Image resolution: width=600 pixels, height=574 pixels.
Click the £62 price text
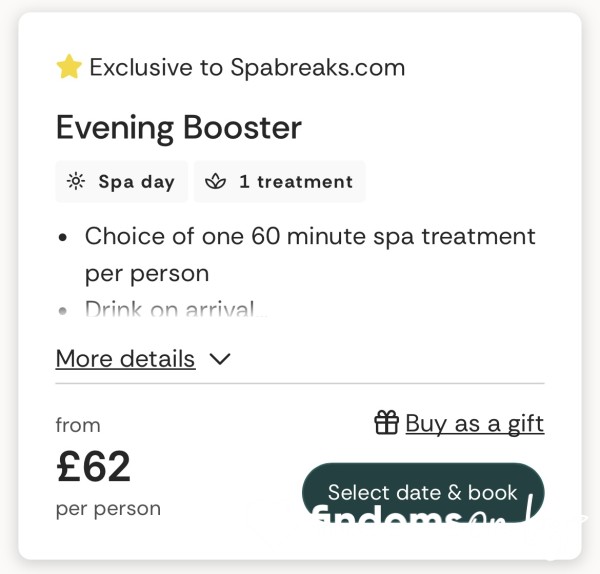pyautogui.click(x=93, y=466)
